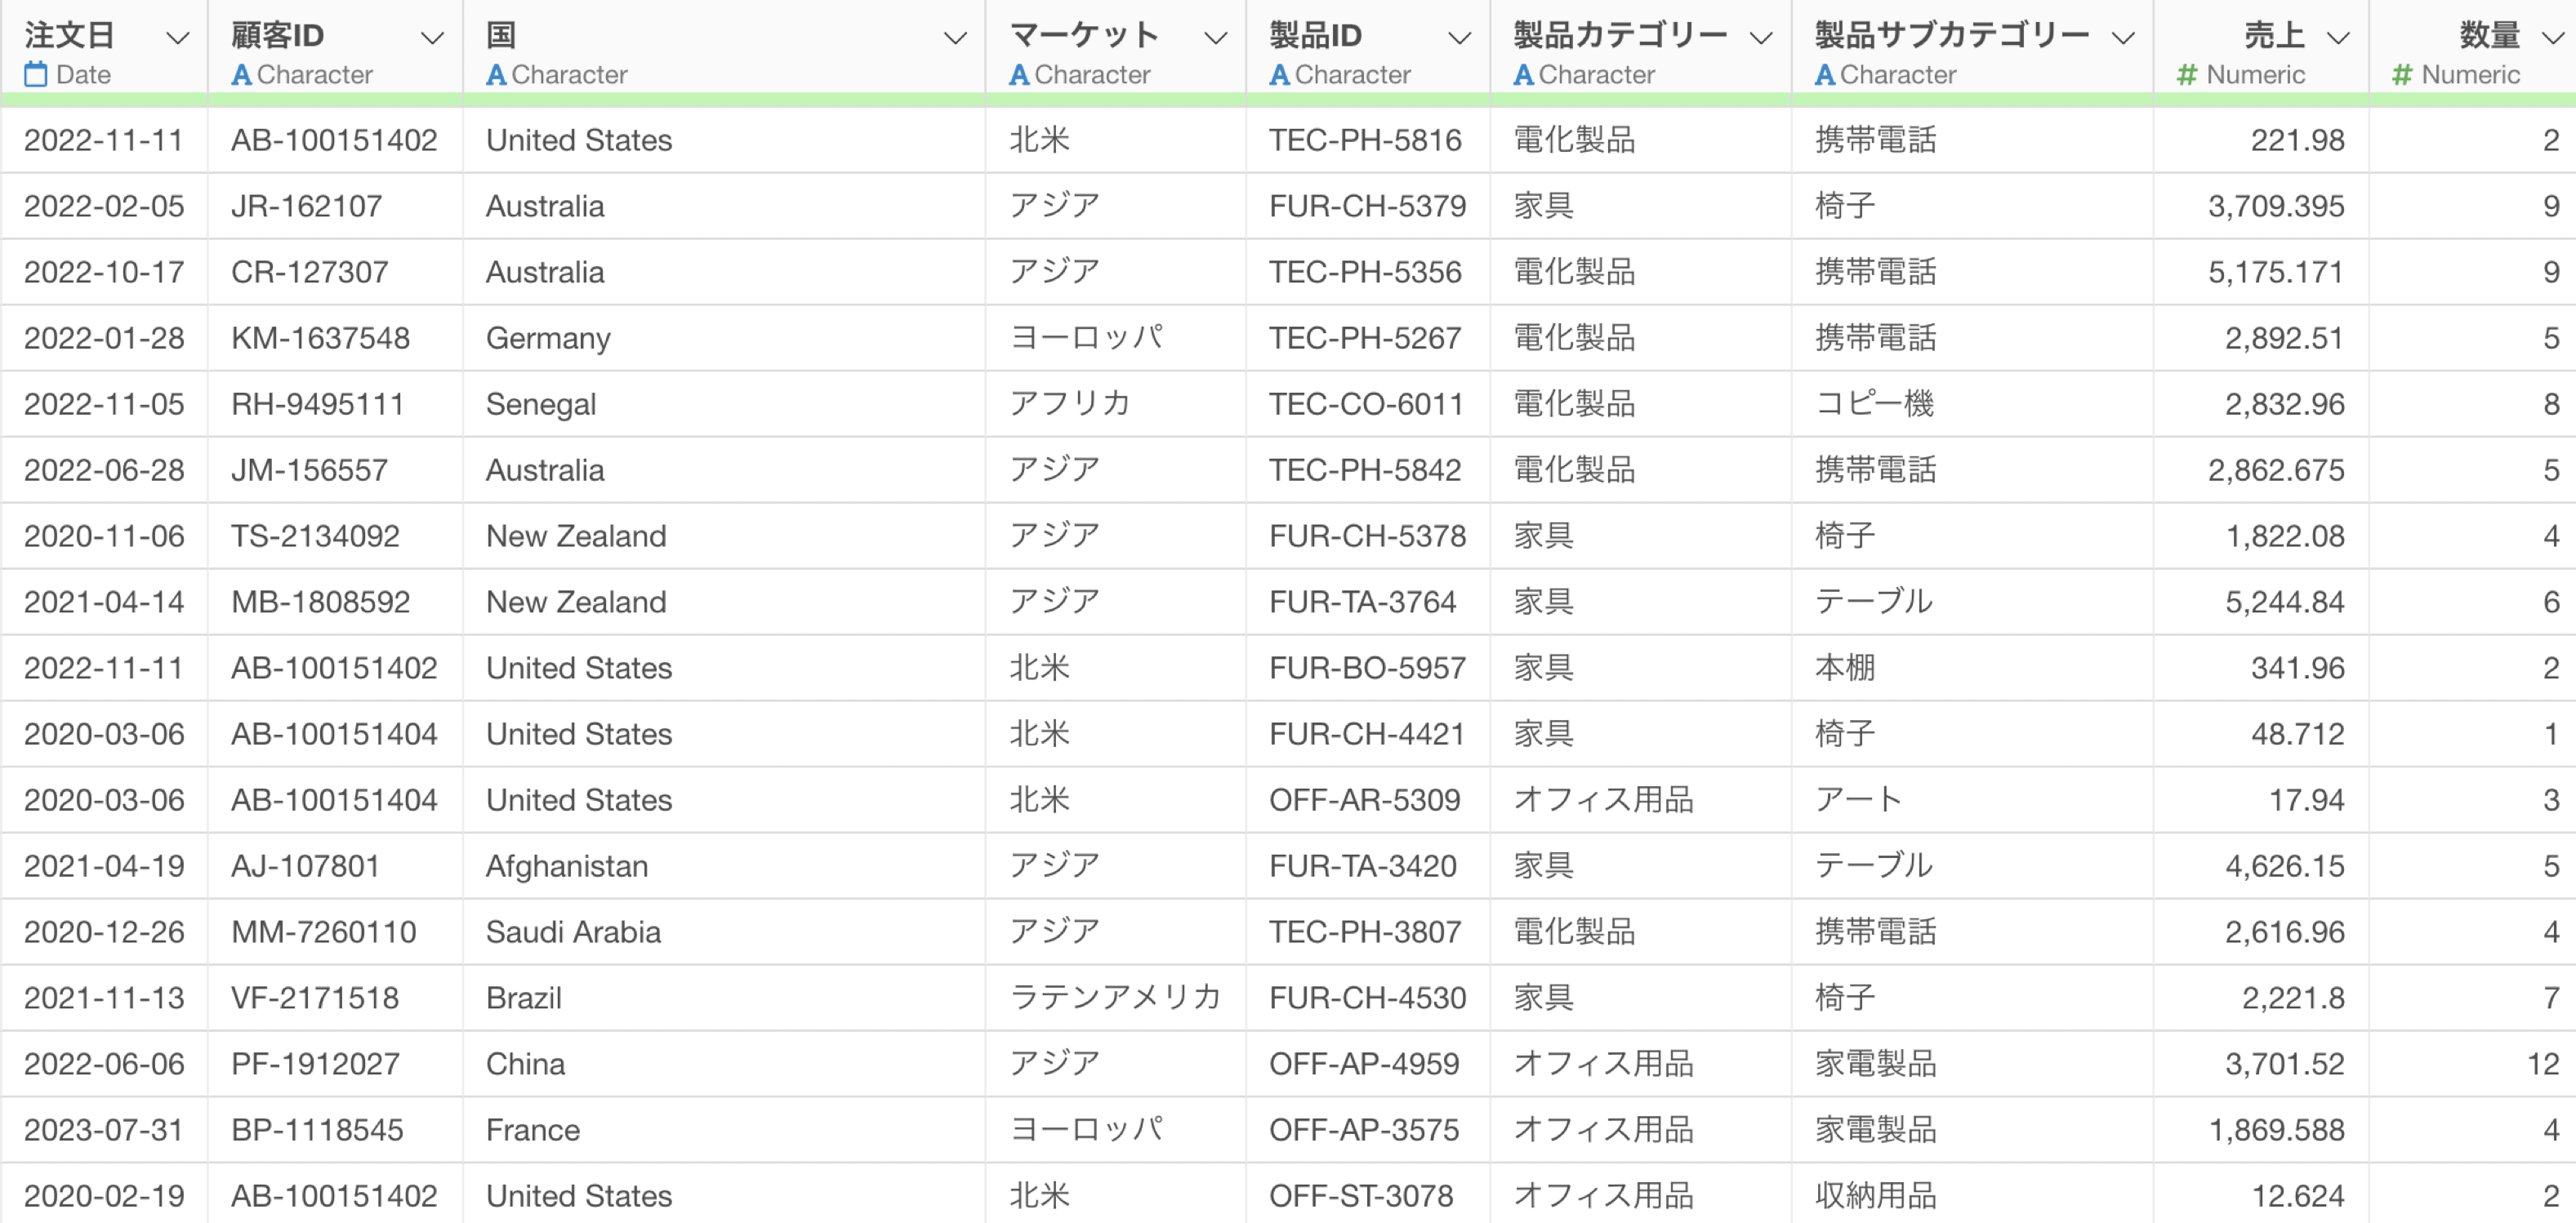2576x1223 pixels.
Task: Click the sales value 221.98
Action: coord(2297,140)
